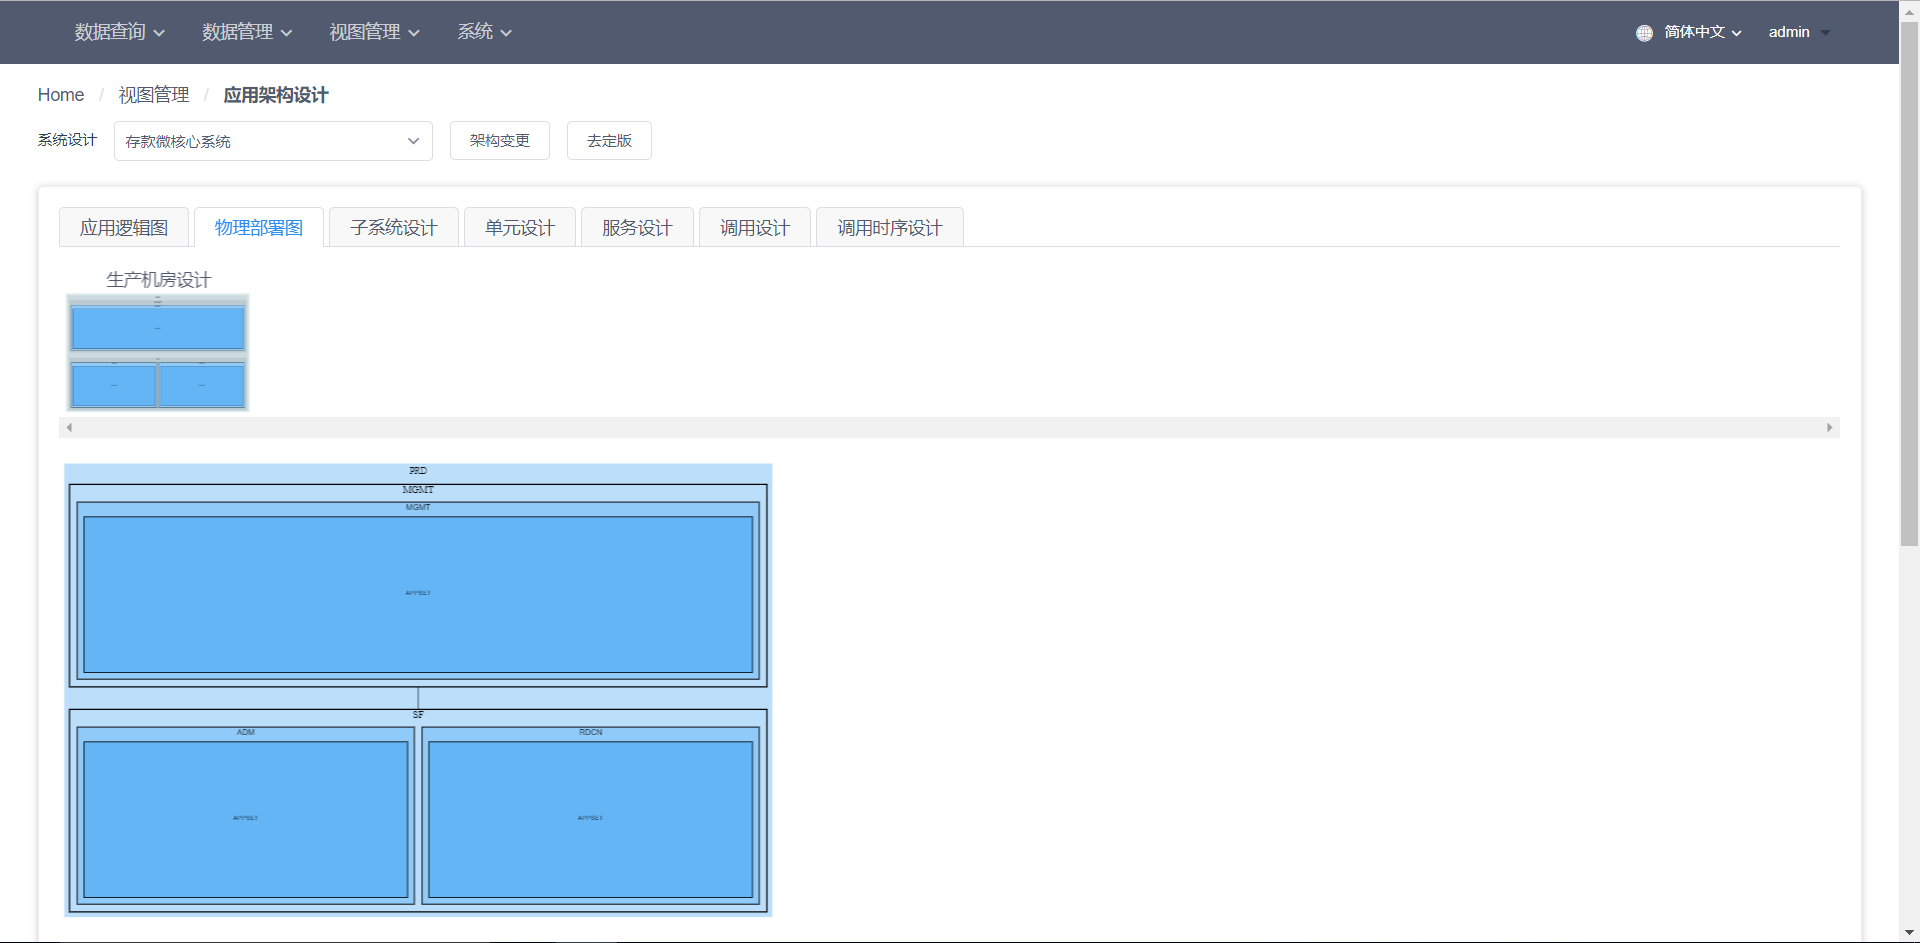This screenshot has height=943, width=1920.
Task: Select the ADM zone block in diagram
Action: [x=246, y=815]
